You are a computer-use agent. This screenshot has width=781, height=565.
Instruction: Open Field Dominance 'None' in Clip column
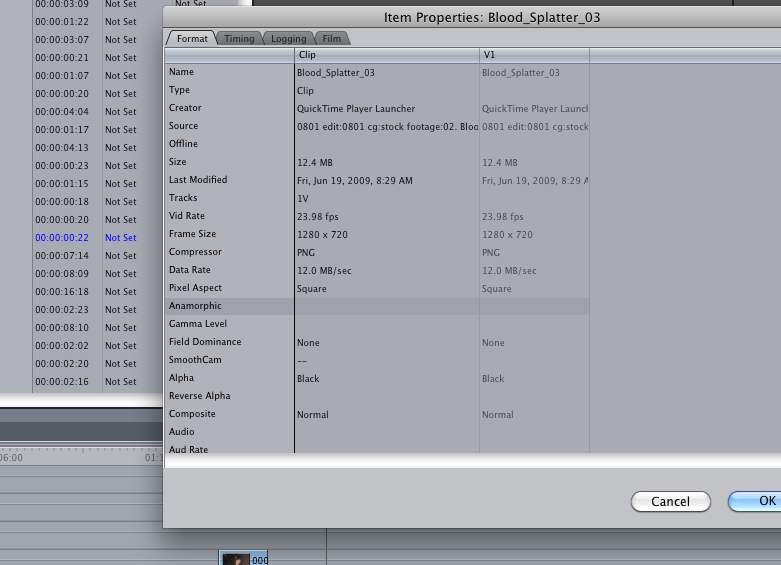pos(308,343)
